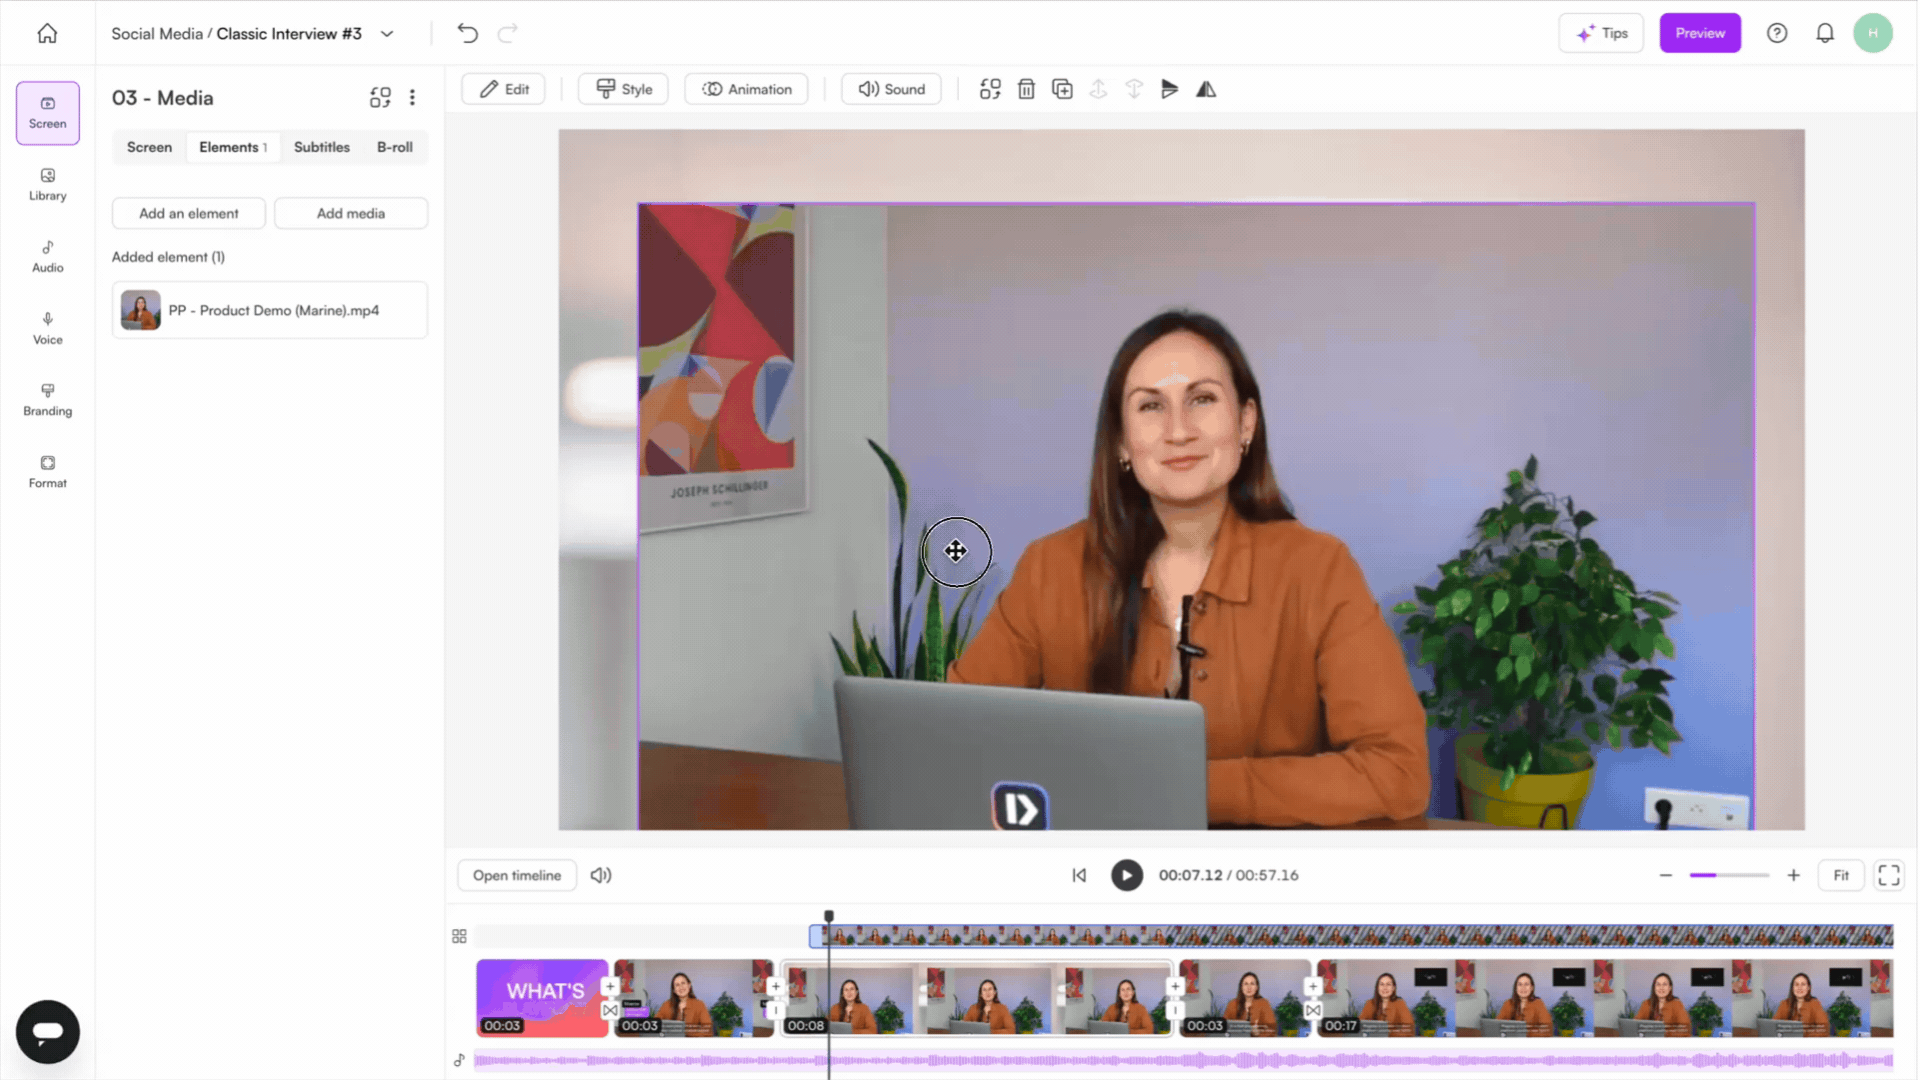
Task: Open the user avatar H menu
Action: tap(1873, 33)
